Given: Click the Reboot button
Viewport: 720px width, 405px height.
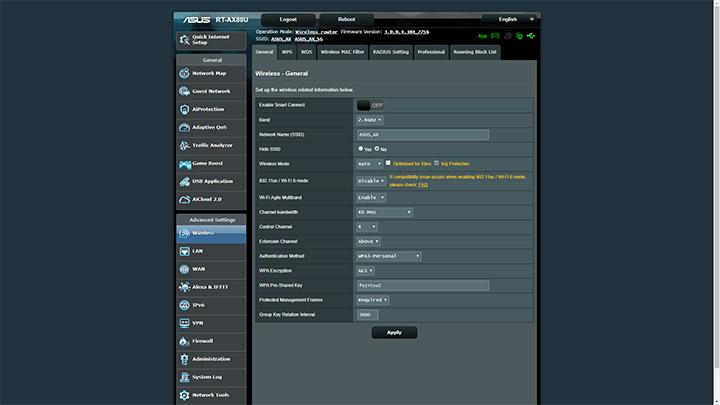Looking at the screenshot, I should coord(346,19).
